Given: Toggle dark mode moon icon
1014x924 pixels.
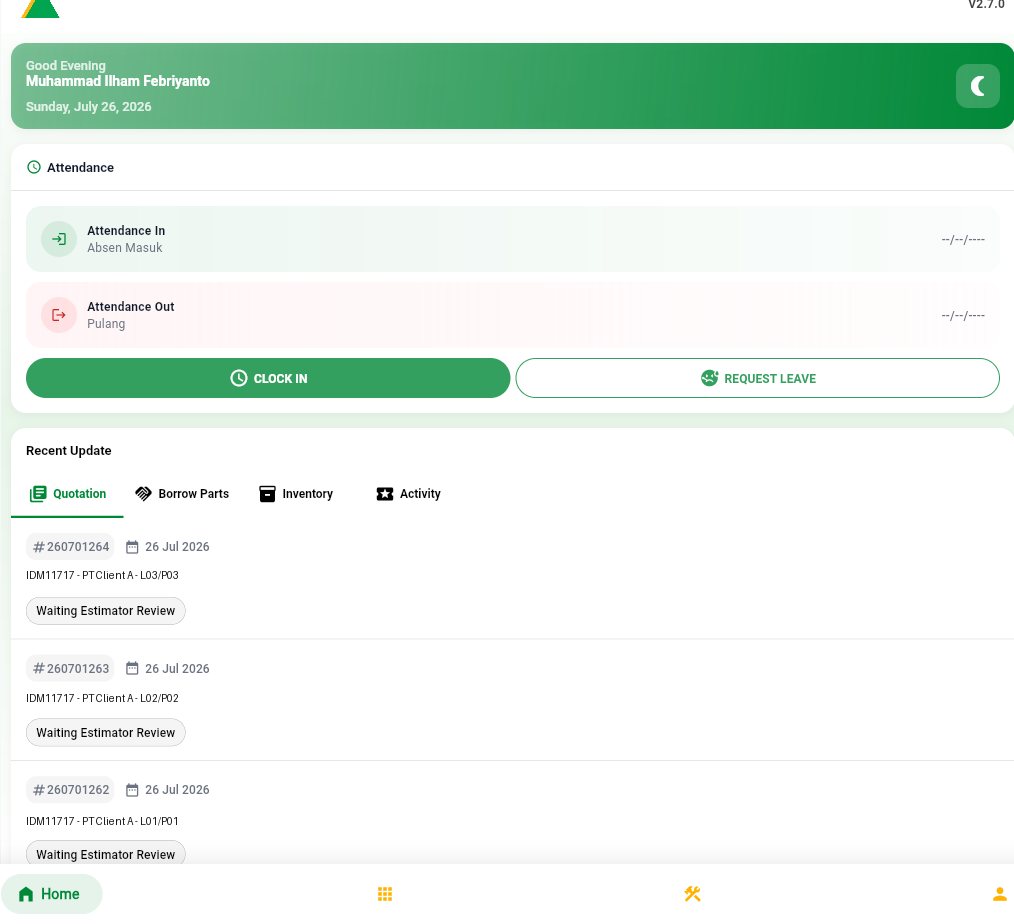Looking at the screenshot, I should tap(977, 86).
